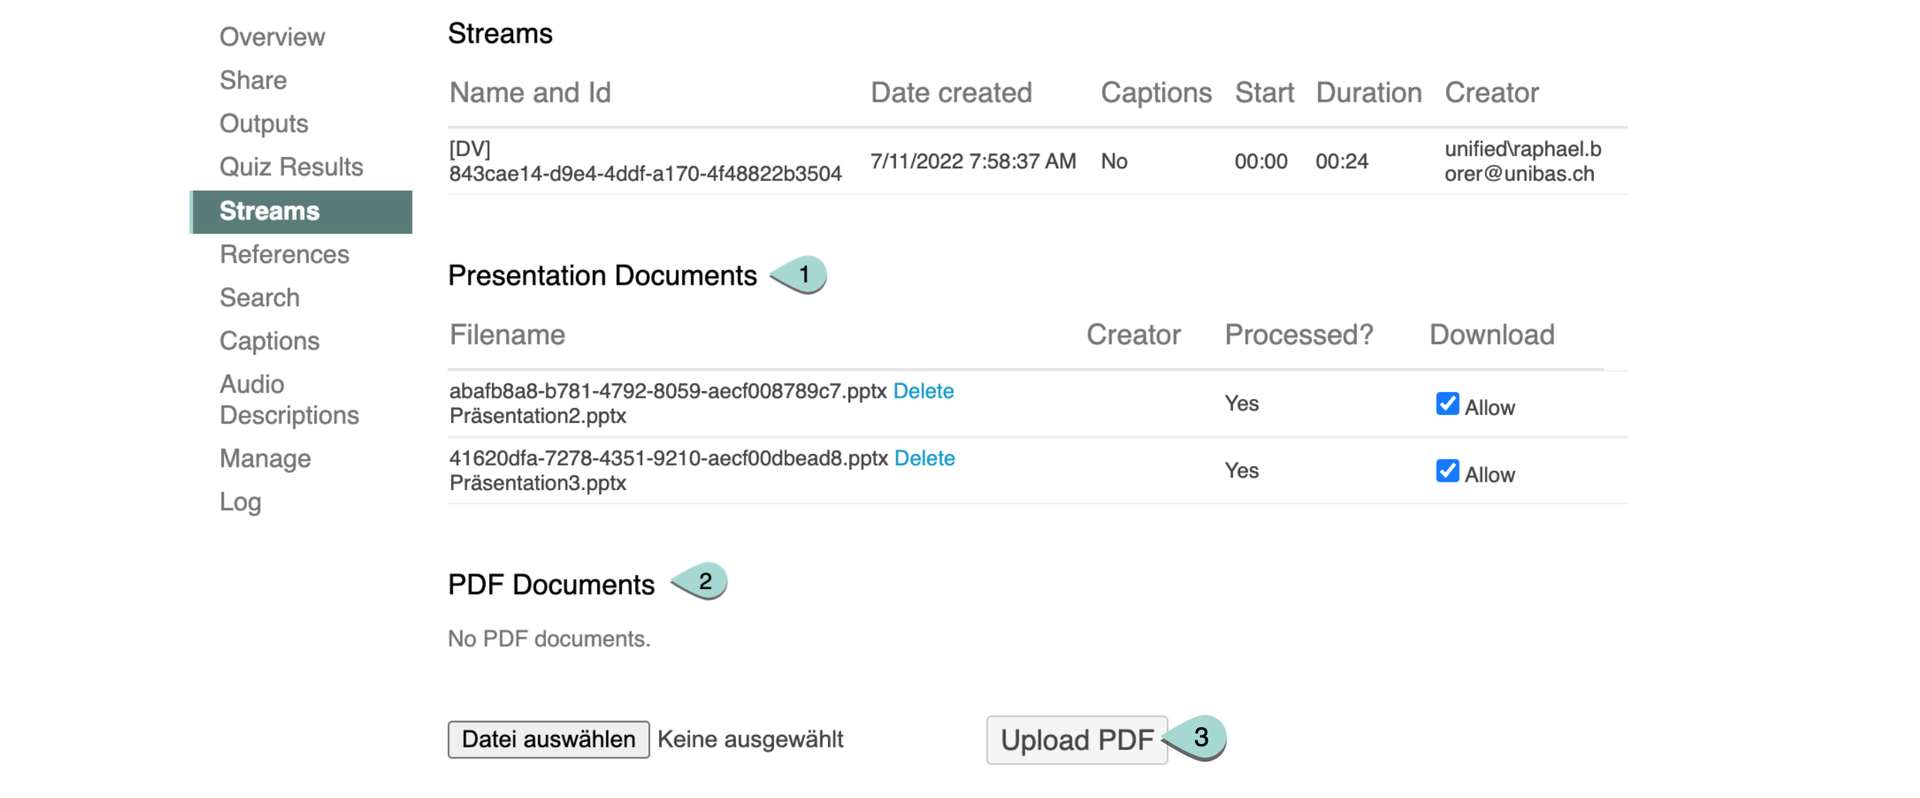Viewport: 1920px width, 798px height.
Task: Click callout marker 2 beside PDF Documents
Action: click(x=703, y=582)
